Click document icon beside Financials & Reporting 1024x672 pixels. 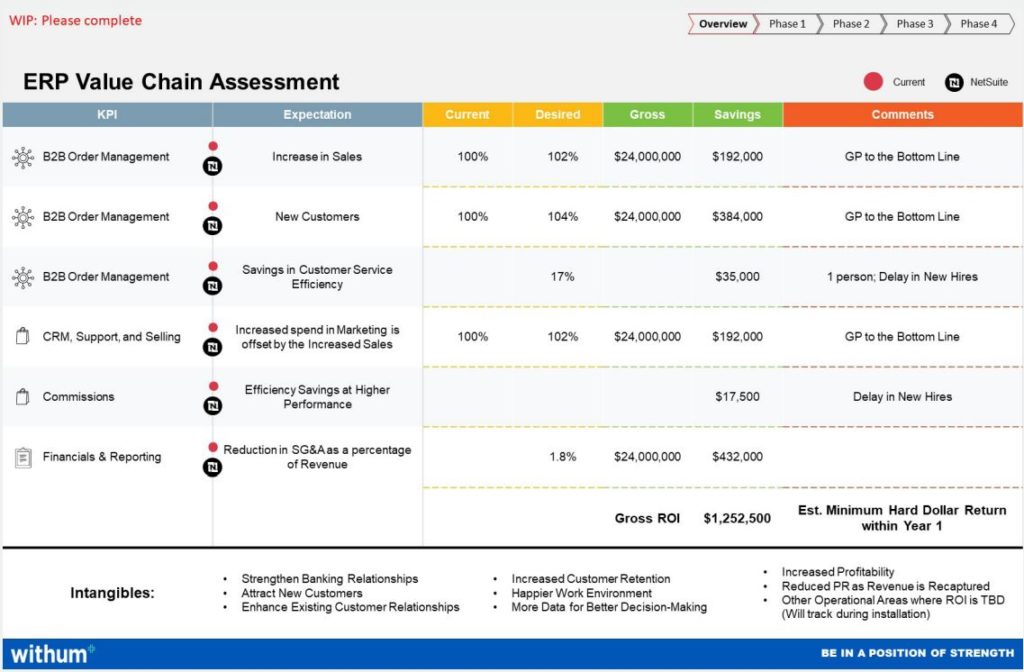(22, 457)
